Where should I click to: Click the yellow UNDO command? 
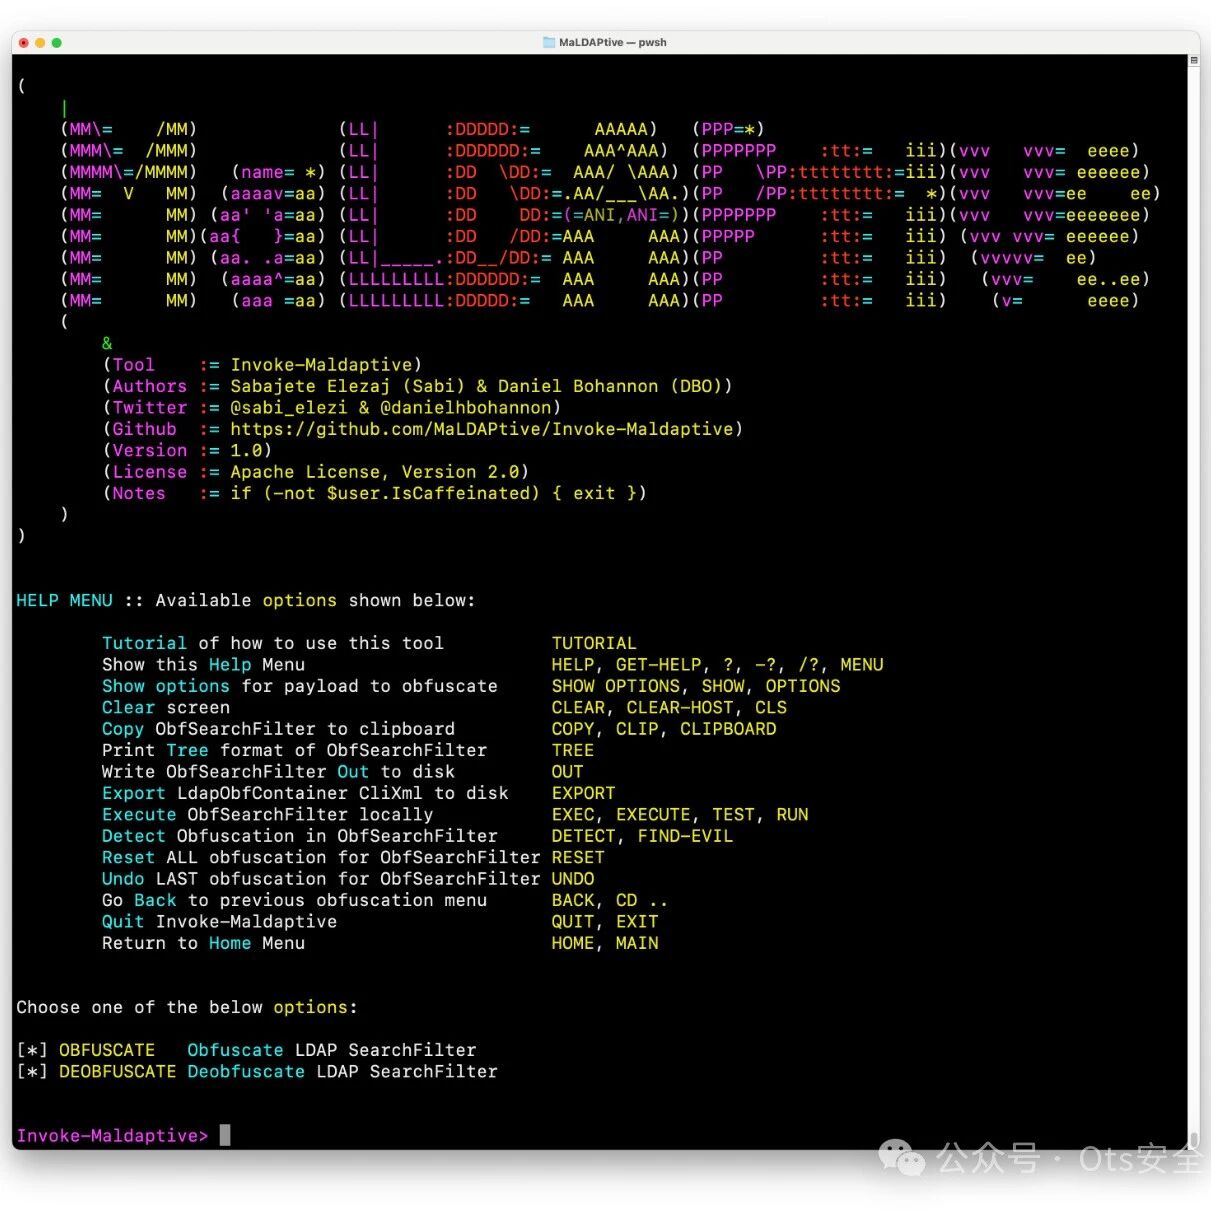click(573, 879)
